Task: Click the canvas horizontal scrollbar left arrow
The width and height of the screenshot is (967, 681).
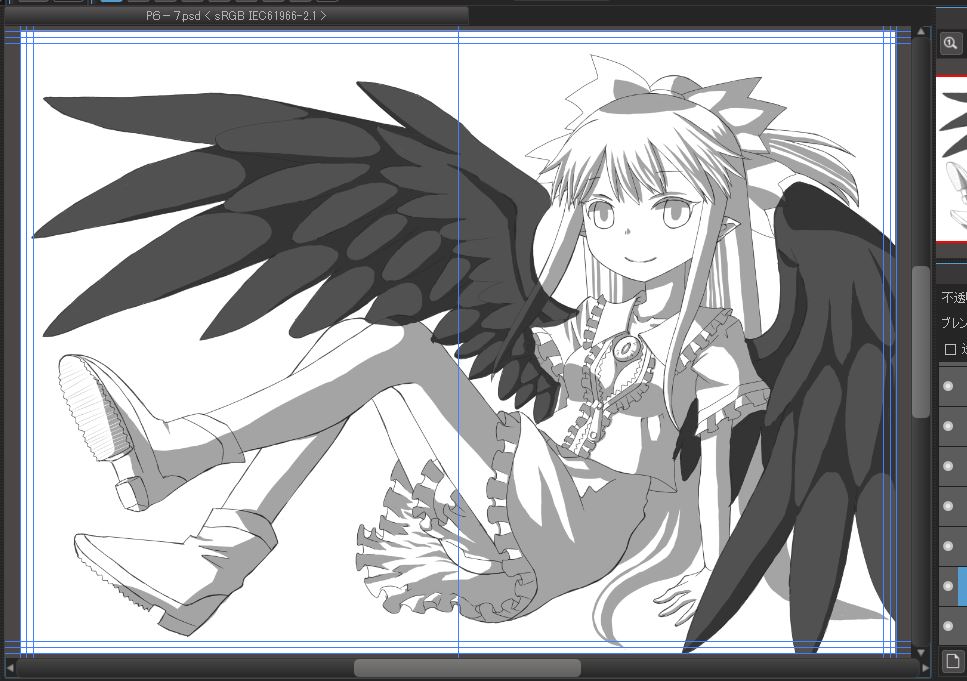Action: tap(10, 667)
